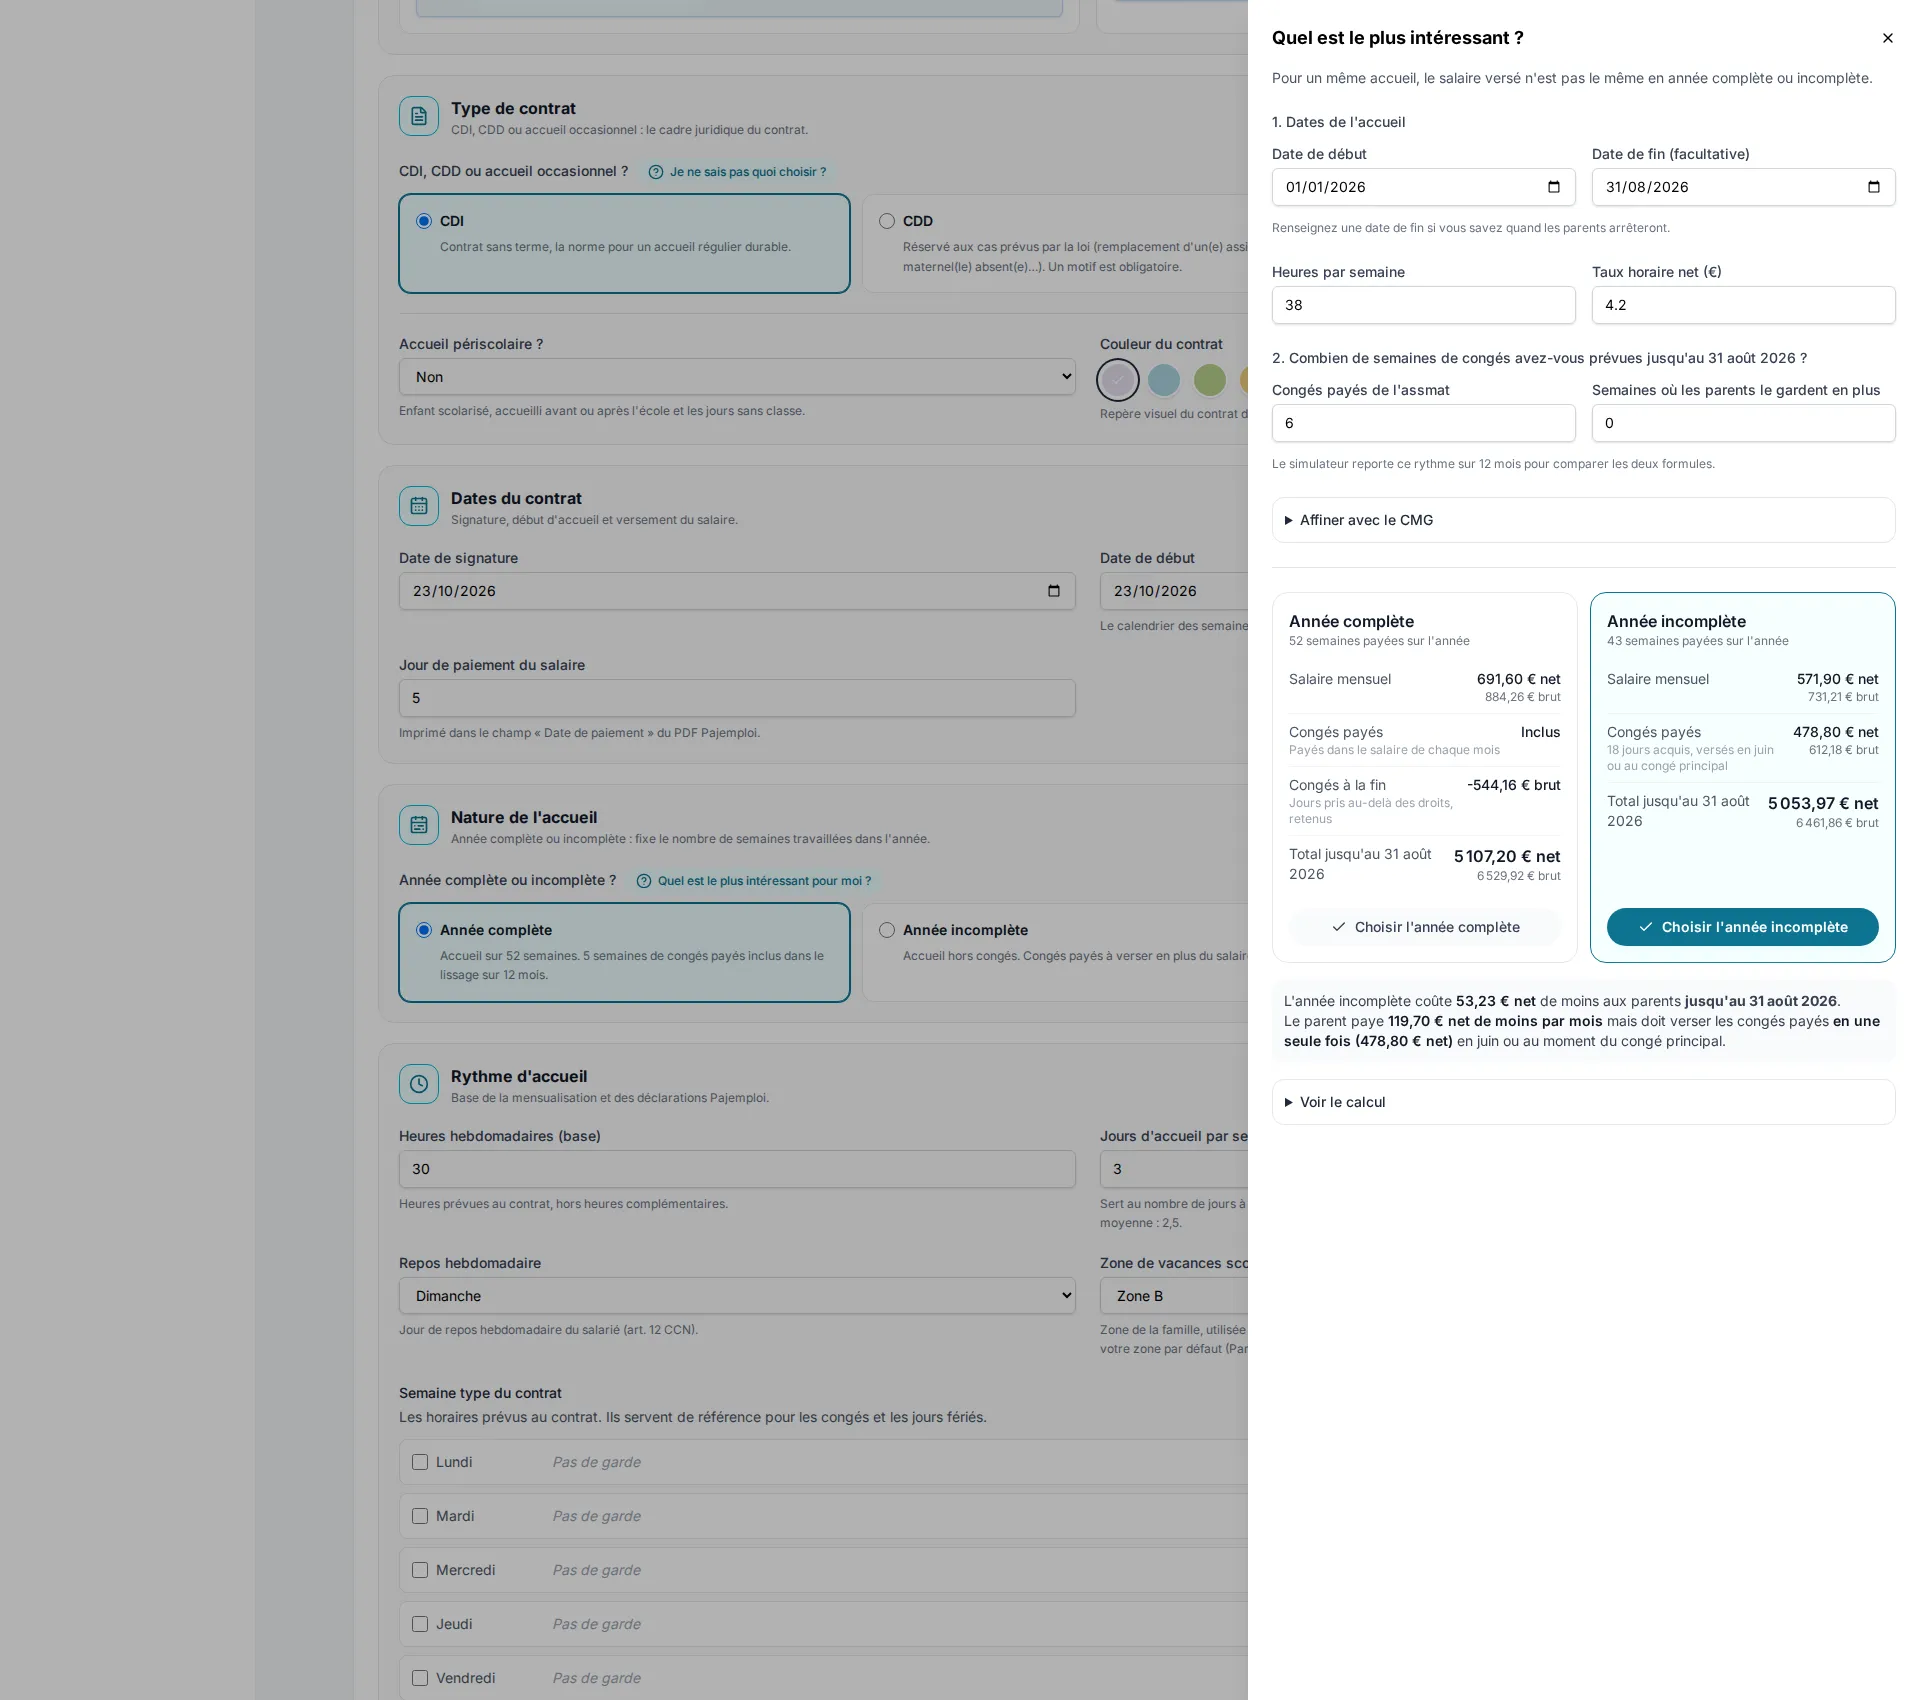Expand 'Voir le calcul' details
Screen dimensions: 1920x1700
(x=1583, y=1102)
